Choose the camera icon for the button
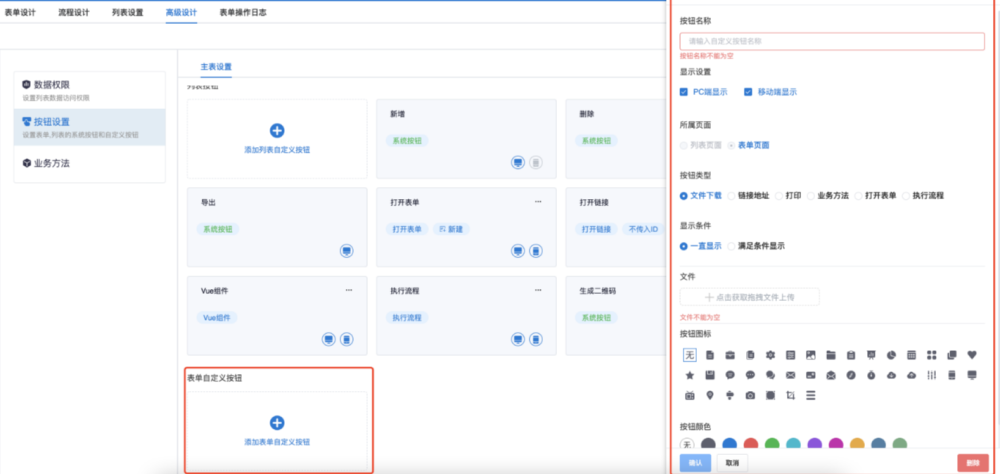The image size is (1000, 474). click(750, 396)
